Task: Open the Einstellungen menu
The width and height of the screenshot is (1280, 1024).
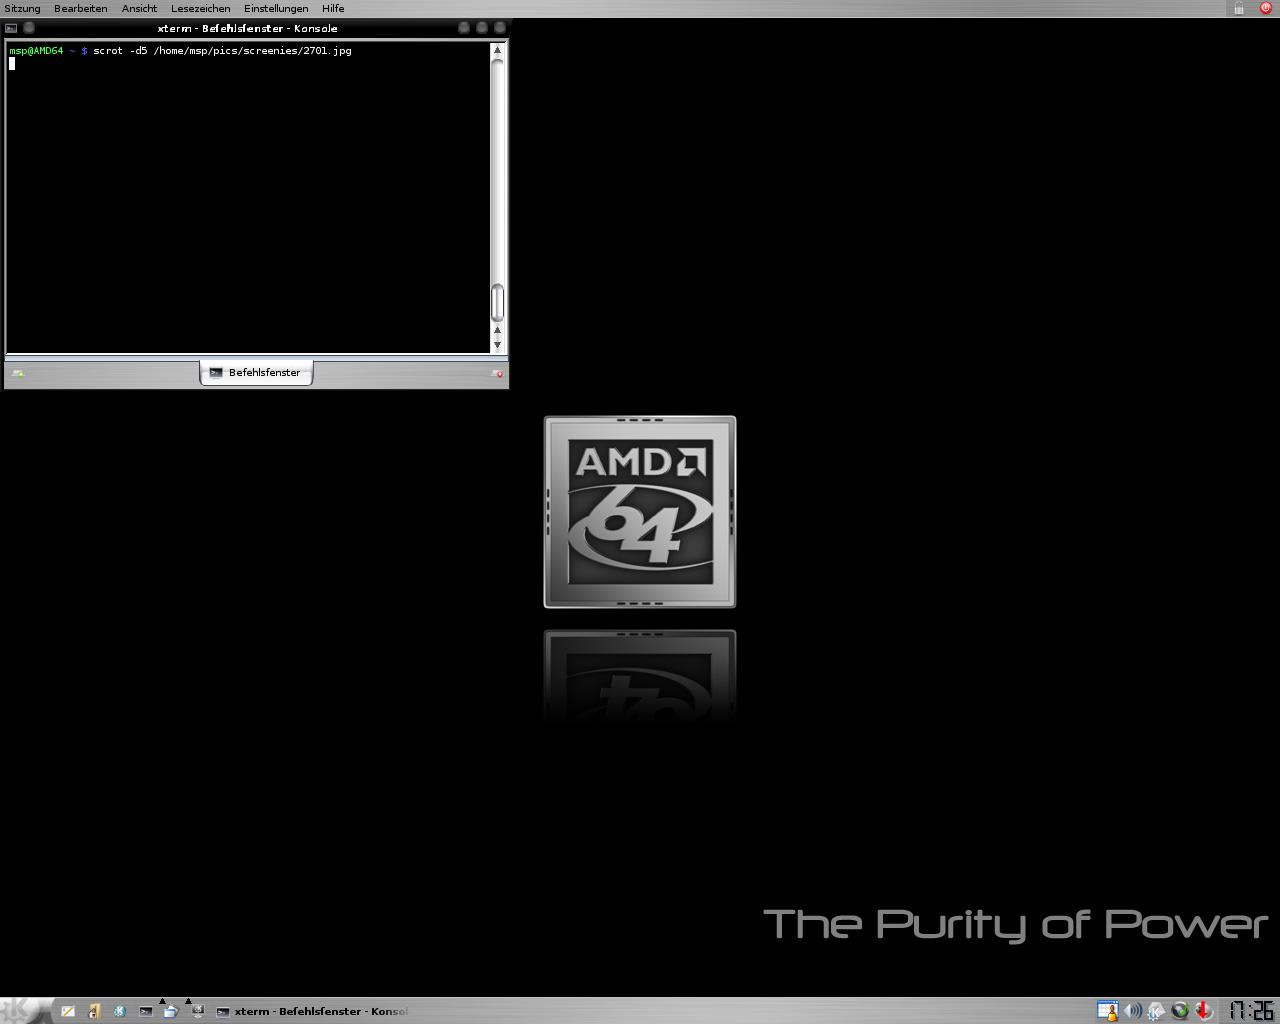Action: pyautogui.click(x=276, y=8)
